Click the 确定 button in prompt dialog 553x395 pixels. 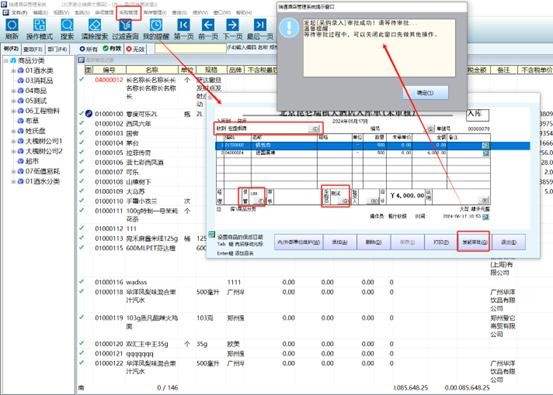click(x=425, y=93)
